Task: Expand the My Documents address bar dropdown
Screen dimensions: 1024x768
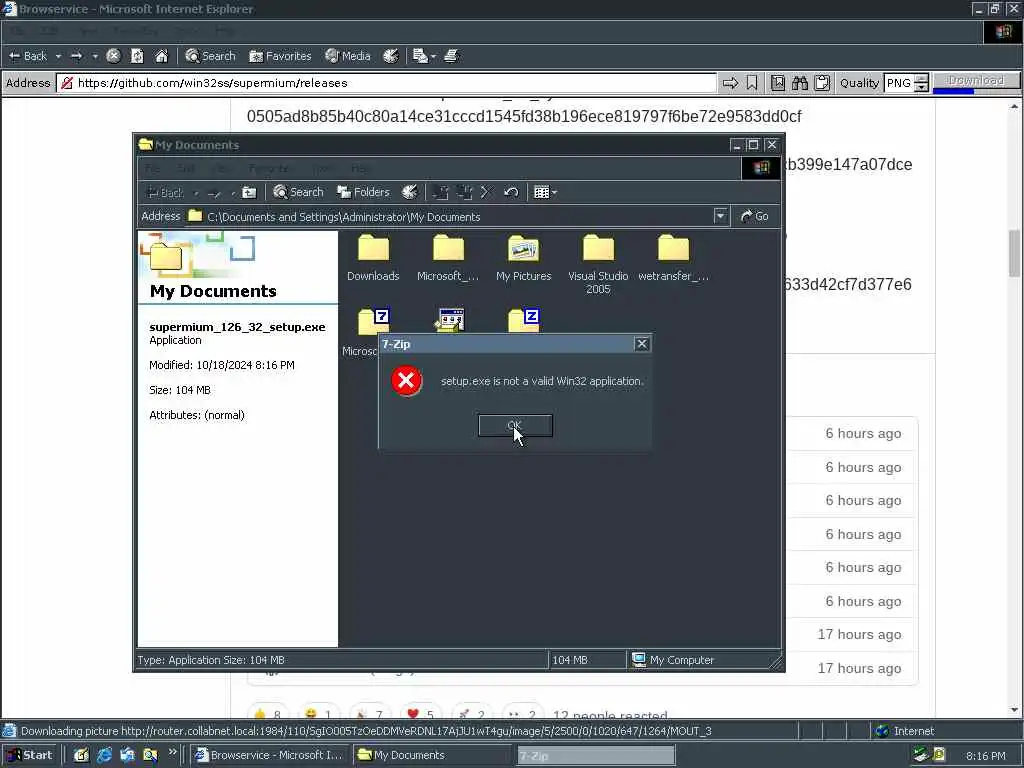Action: [720, 216]
